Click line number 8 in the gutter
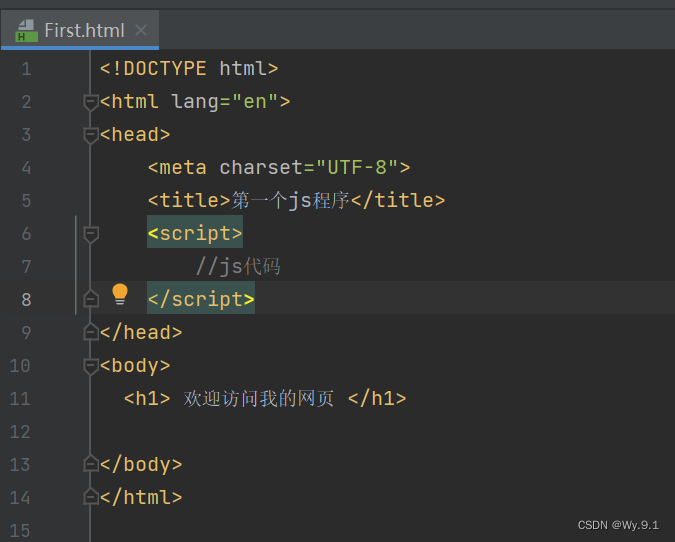The image size is (675, 542). (26, 300)
